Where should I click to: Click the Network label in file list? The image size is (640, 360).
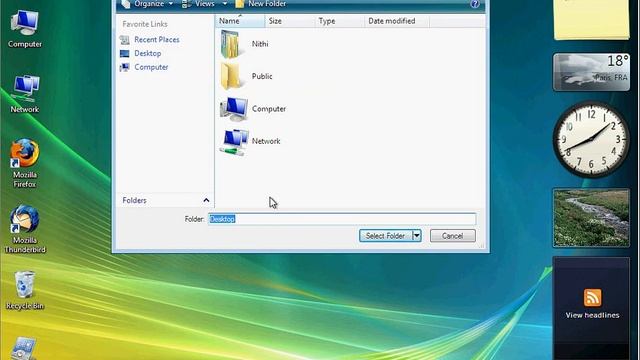click(266, 141)
